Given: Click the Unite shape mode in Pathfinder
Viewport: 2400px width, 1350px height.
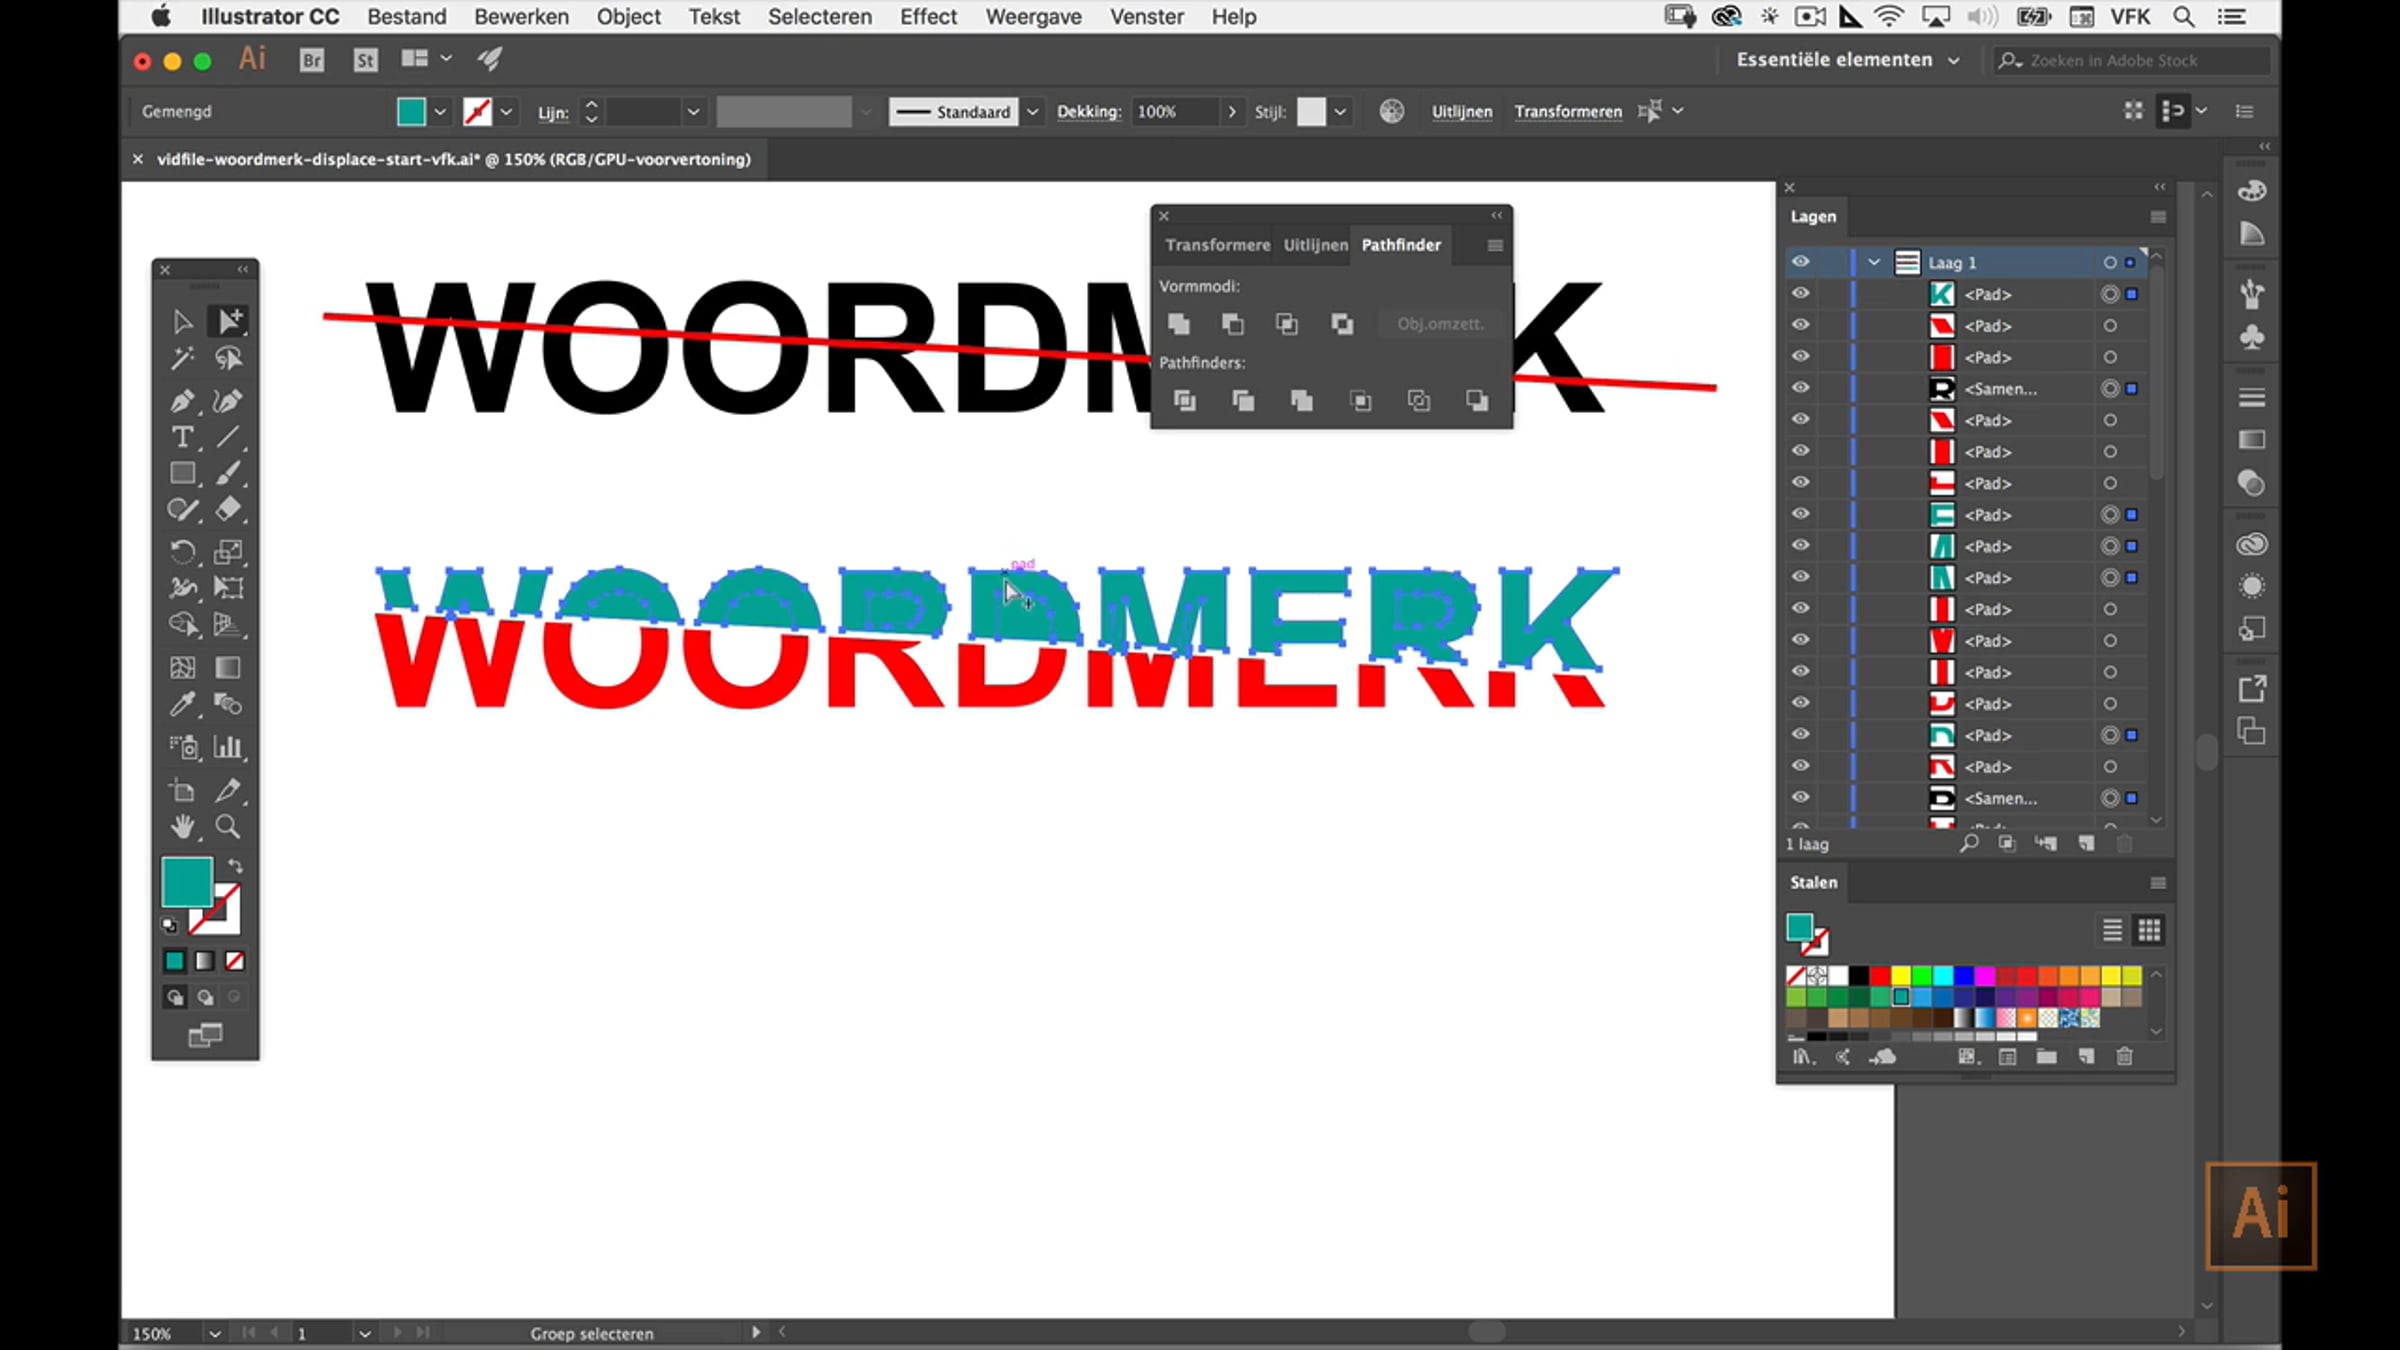Looking at the screenshot, I should (x=1179, y=324).
